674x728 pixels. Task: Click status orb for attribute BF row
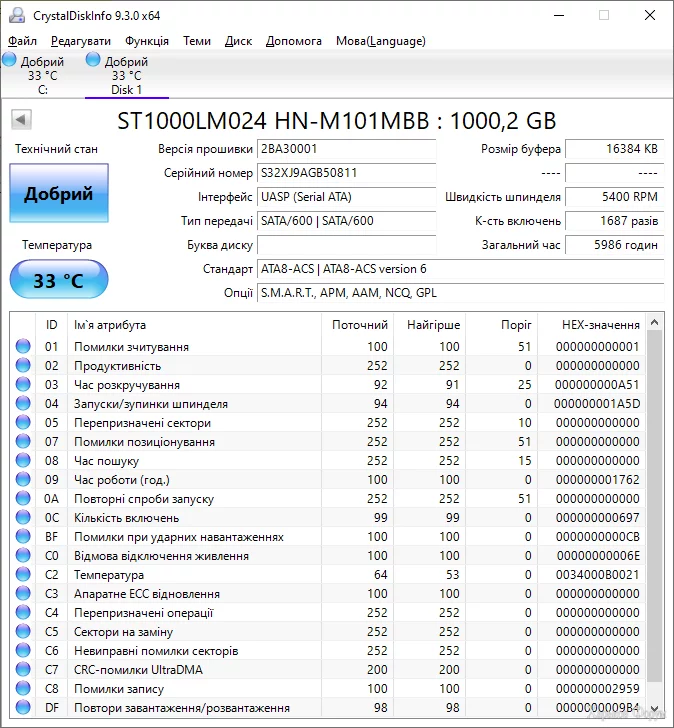point(23,536)
